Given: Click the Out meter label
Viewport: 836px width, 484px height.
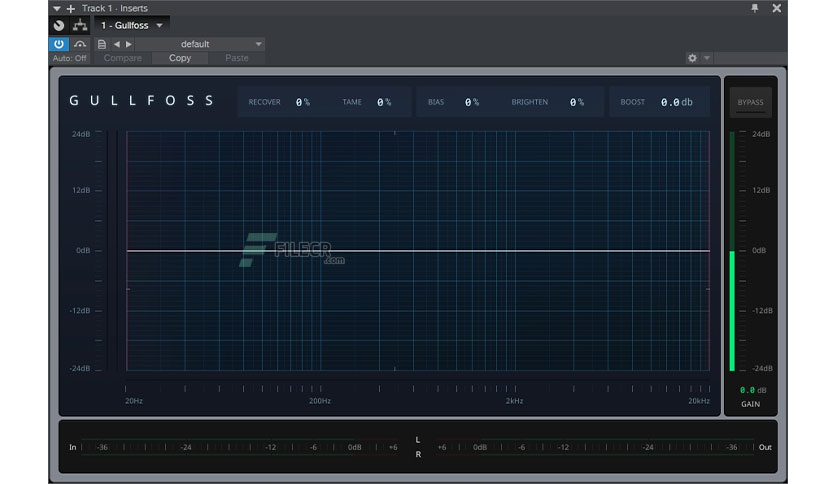Looking at the screenshot, I should (765, 447).
